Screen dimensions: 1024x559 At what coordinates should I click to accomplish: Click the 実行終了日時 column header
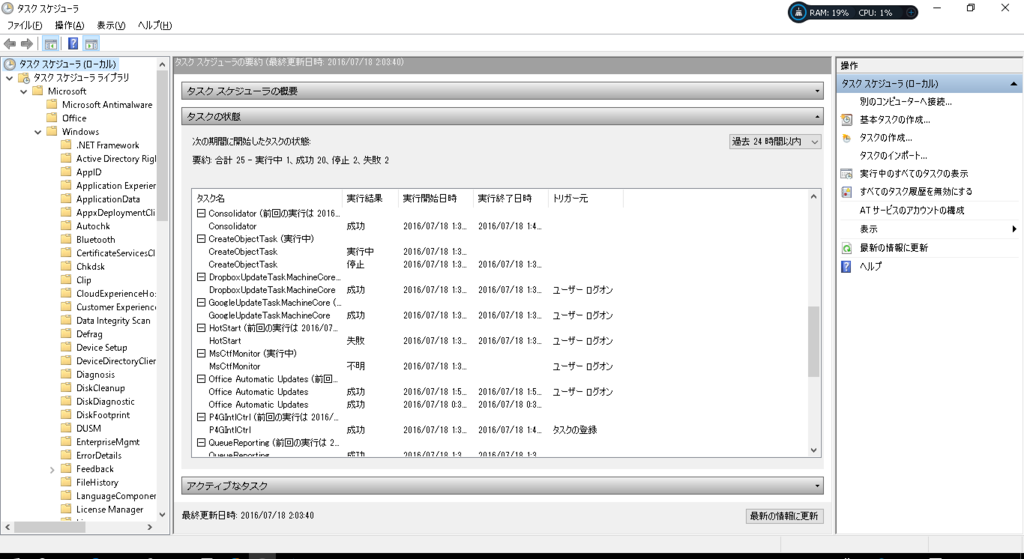pyautogui.click(x=511, y=199)
